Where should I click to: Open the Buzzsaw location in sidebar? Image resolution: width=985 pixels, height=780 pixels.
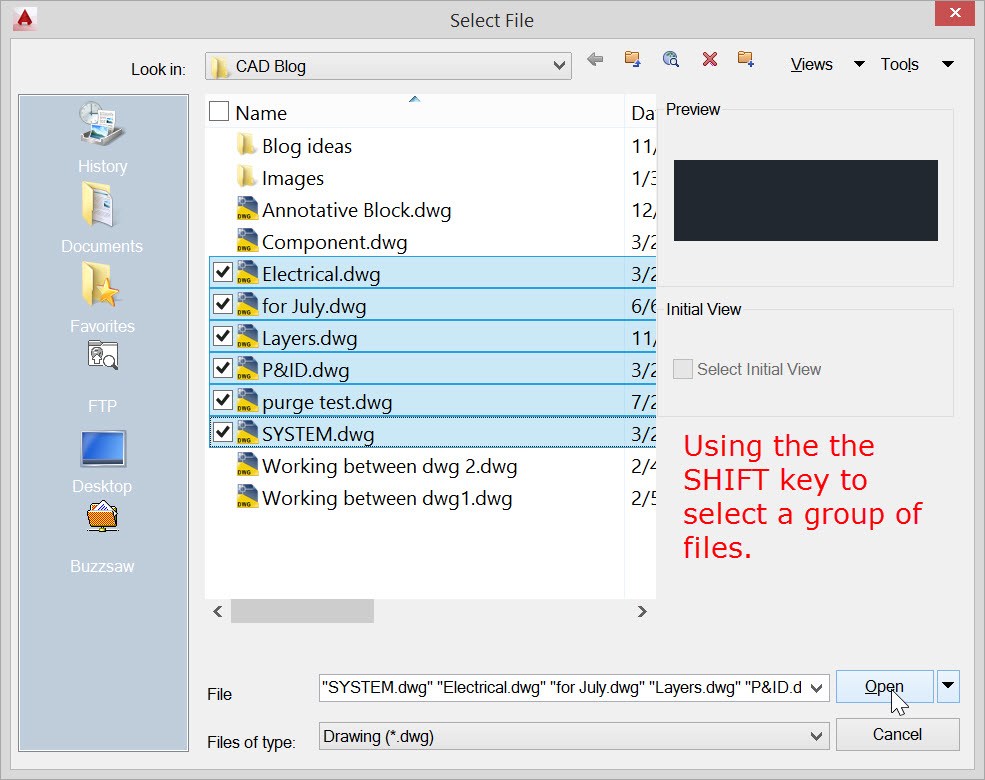[102, 537]
